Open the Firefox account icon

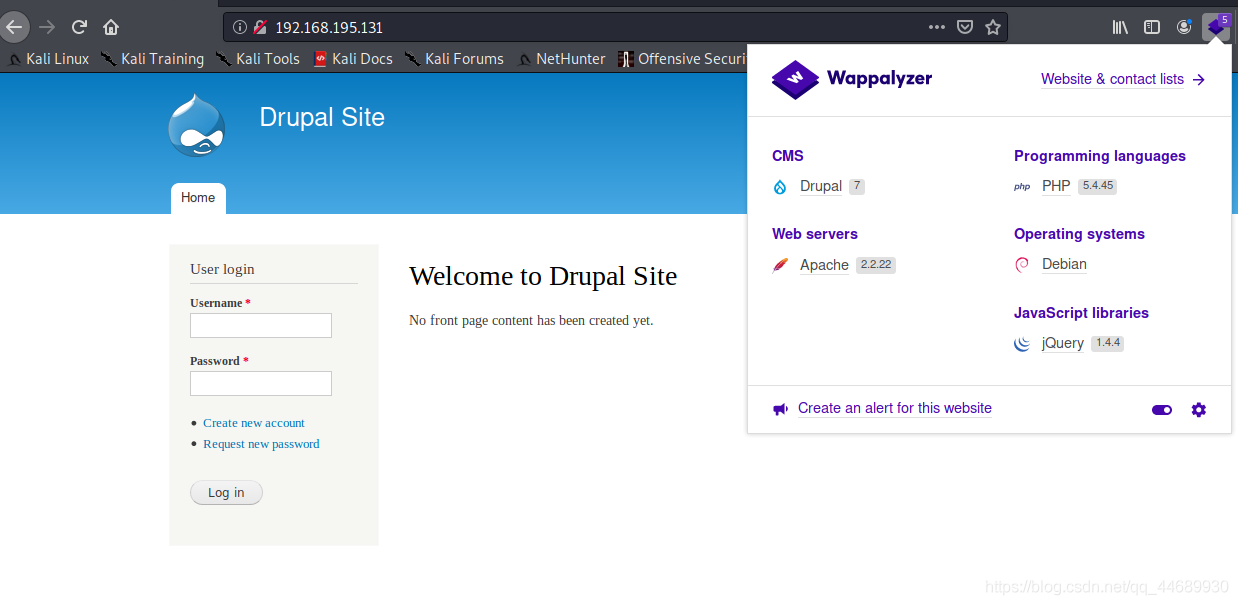click(1184, 27)
